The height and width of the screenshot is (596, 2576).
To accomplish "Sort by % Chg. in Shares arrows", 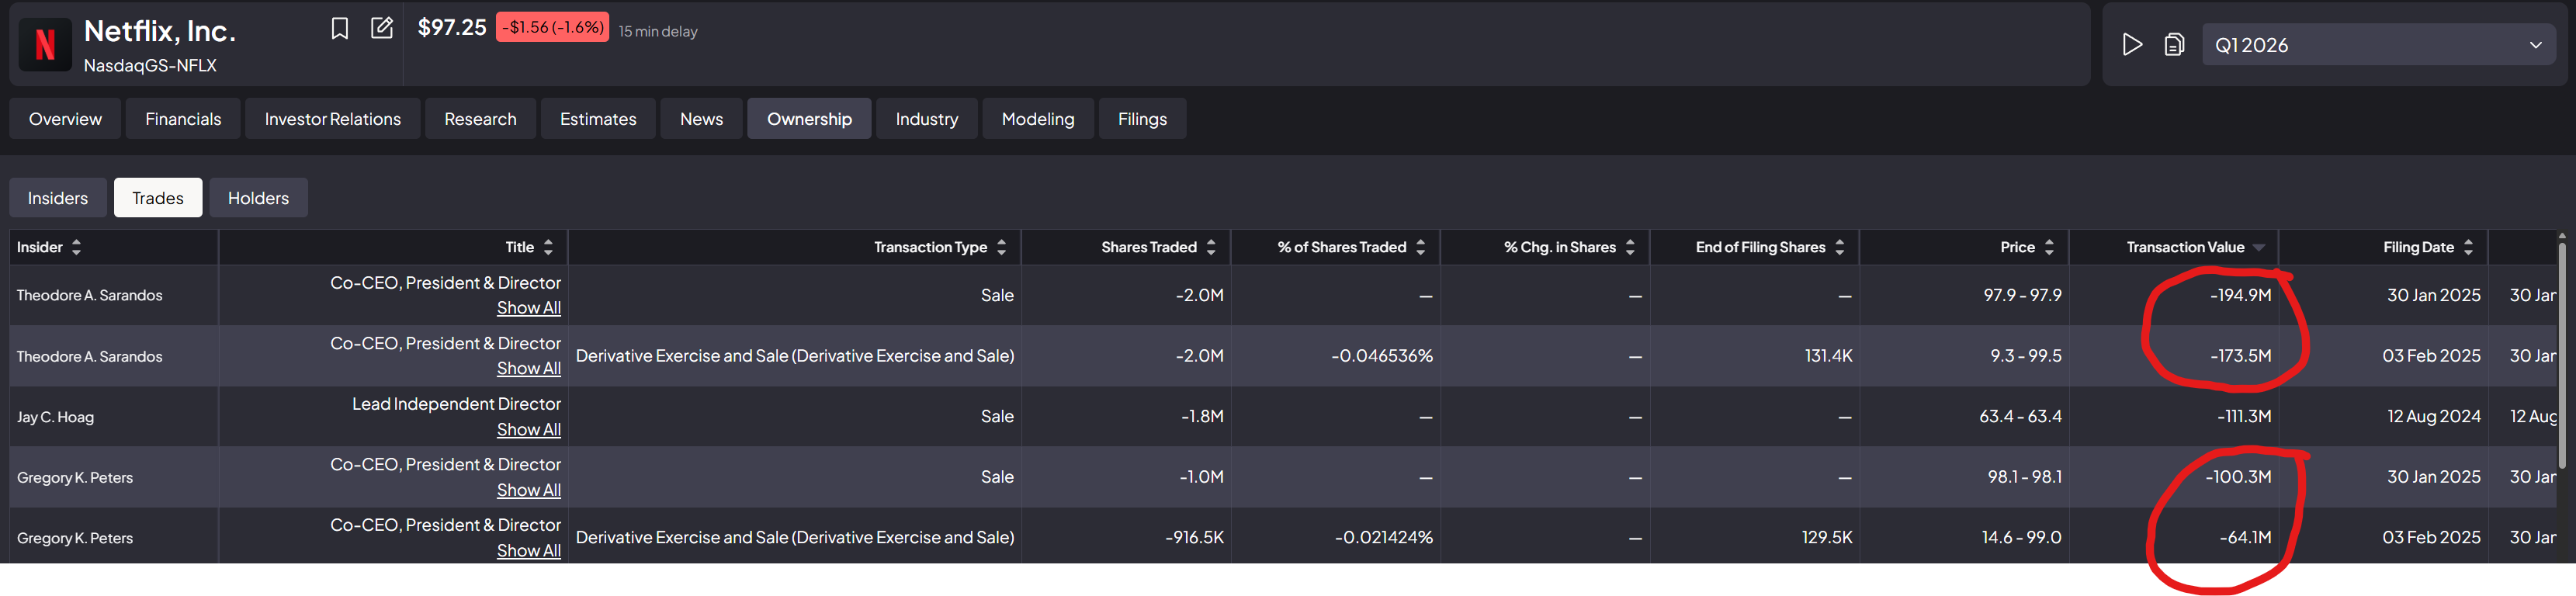I will coord(1630,247).
